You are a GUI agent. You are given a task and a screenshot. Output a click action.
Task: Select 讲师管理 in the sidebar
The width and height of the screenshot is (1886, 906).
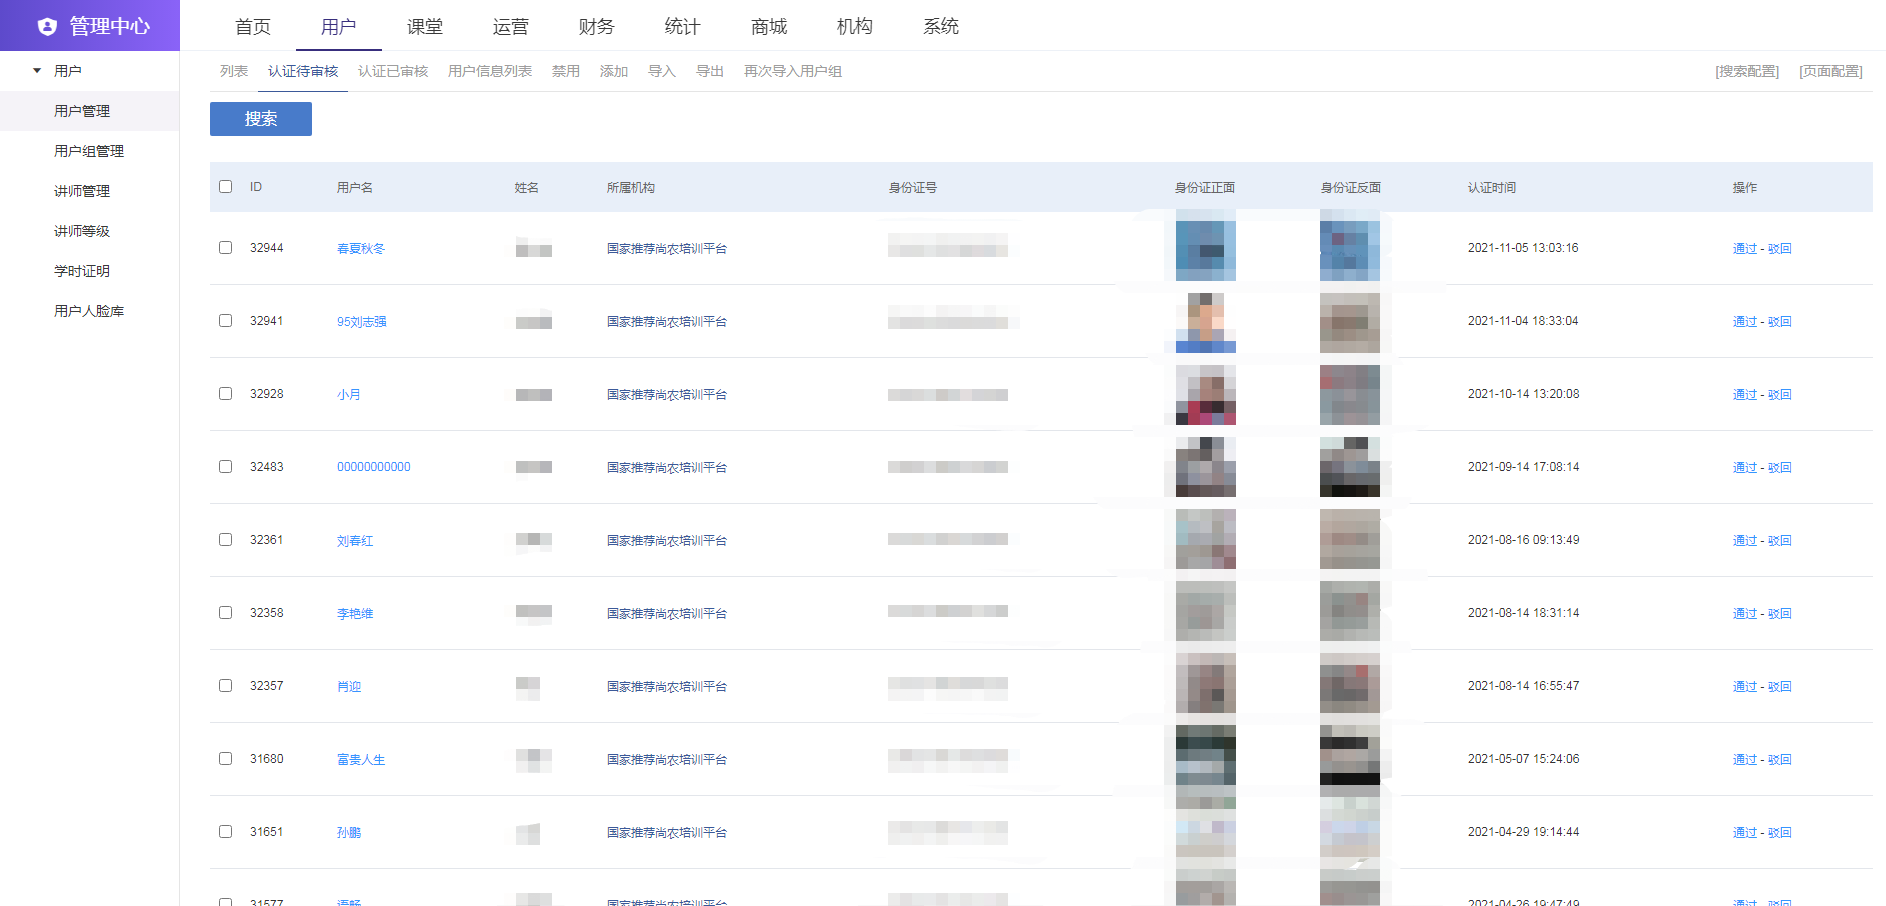pyautogui.click(x=82, y=191)
